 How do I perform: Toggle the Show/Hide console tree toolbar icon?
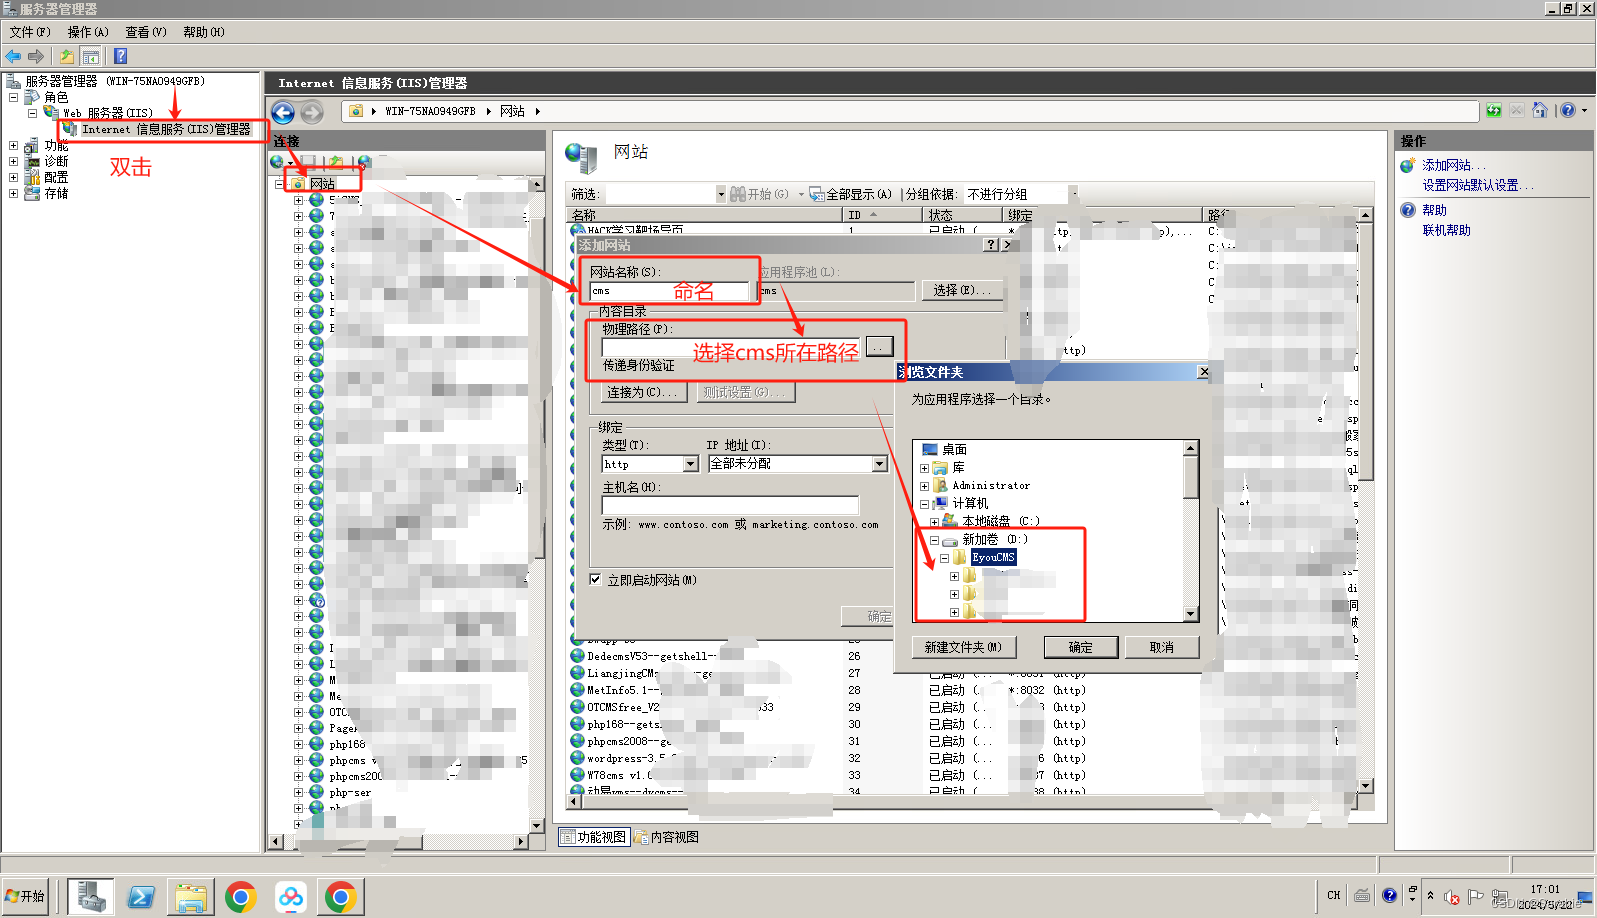tap(91, 56)
